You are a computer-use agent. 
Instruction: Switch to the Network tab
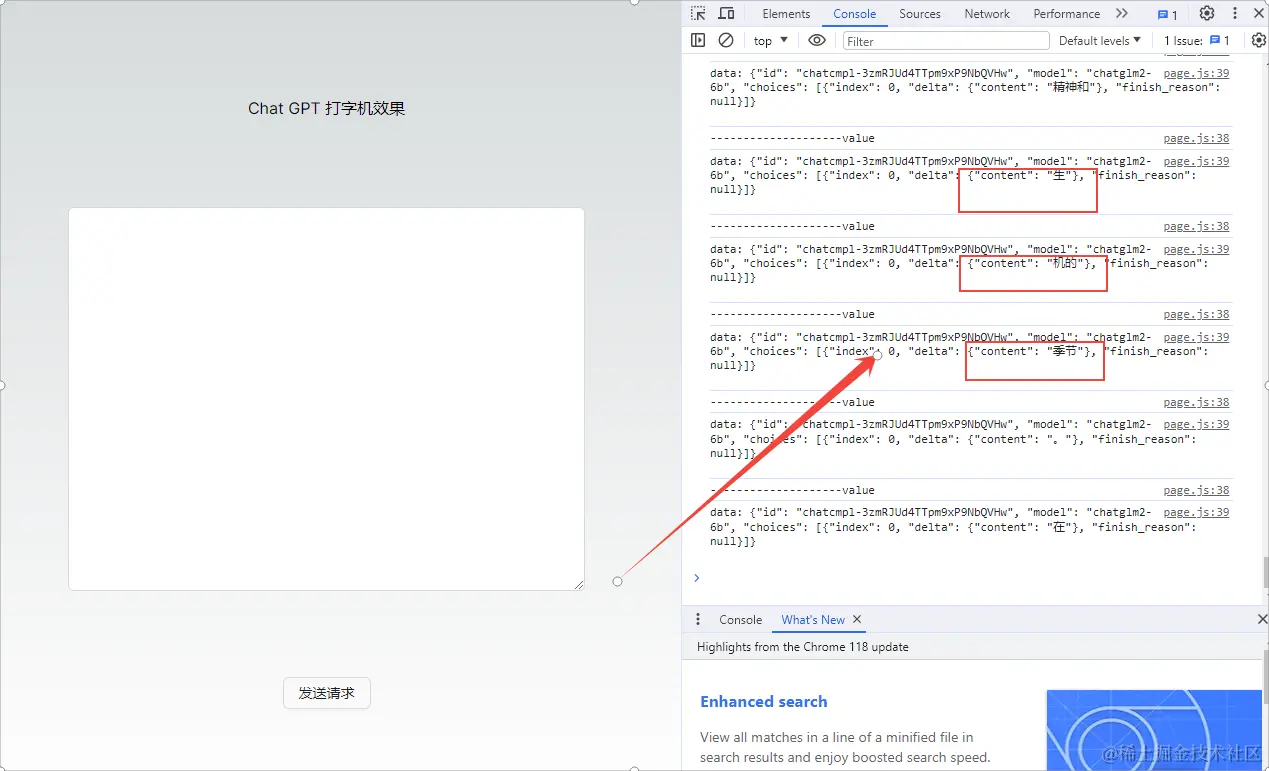(987, 14)
